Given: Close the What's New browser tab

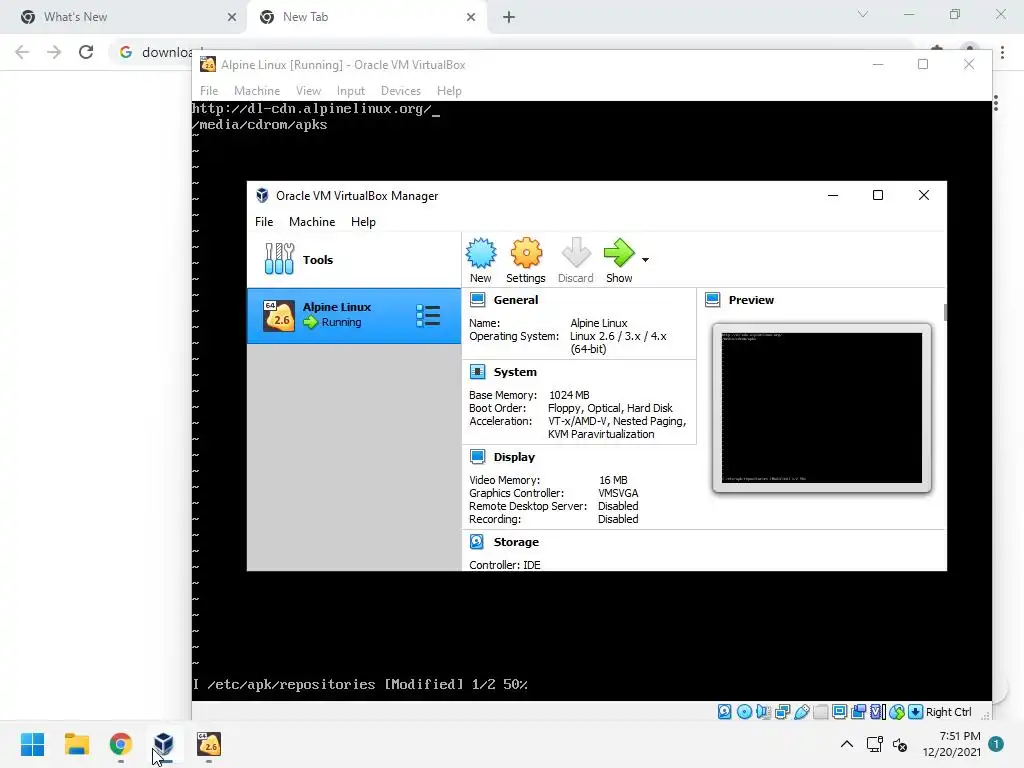Looking at the screenshot, I should [232, 17].
